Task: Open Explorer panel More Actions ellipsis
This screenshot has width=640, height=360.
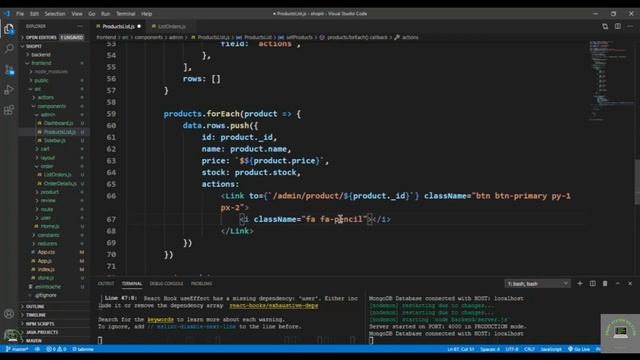Action: pos(80,26)
